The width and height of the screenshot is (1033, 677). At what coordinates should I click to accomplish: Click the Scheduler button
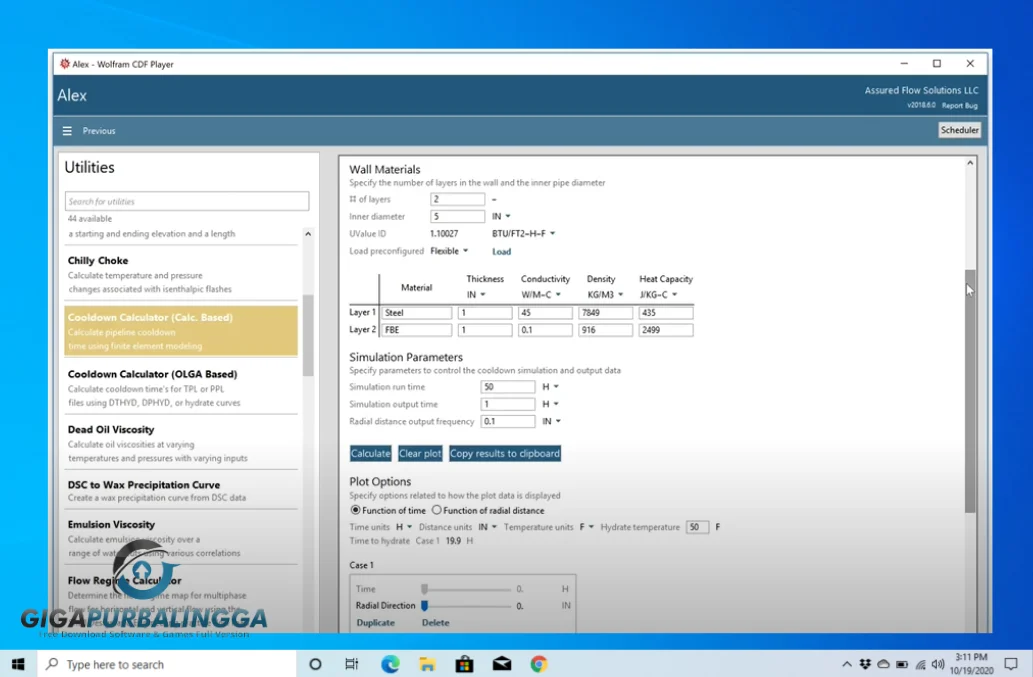coord(959,130)
